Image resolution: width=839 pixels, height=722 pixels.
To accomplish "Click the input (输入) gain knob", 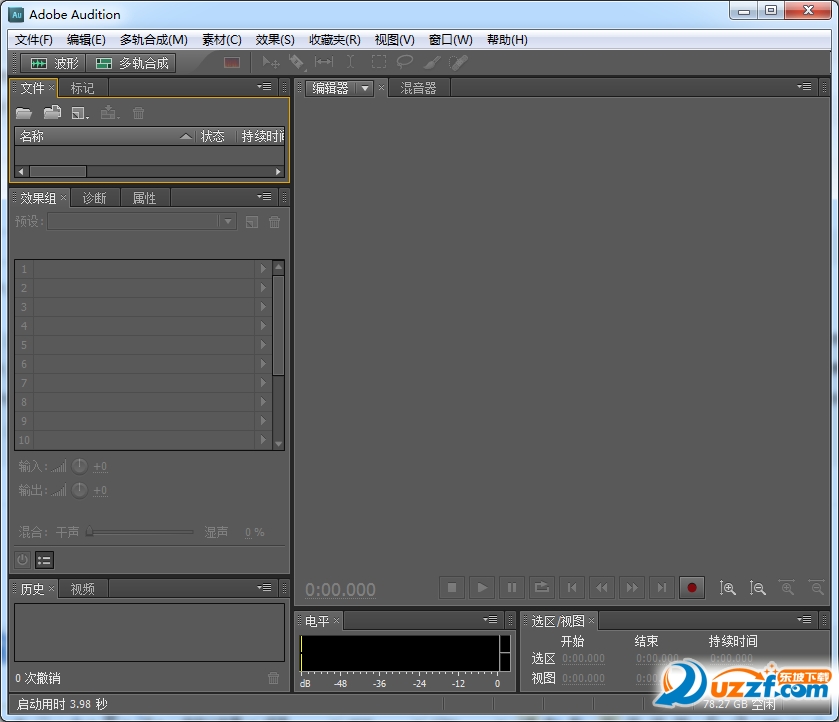I will pos(79,466).
